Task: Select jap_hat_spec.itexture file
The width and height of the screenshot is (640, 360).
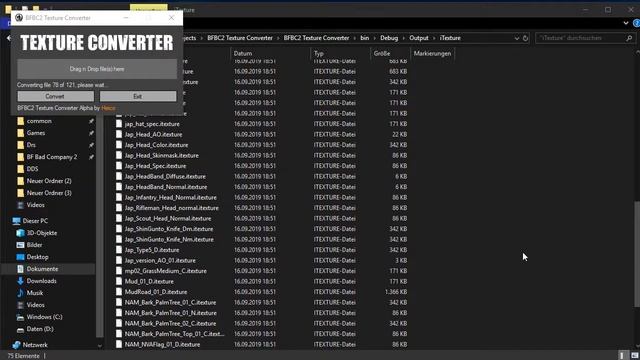Action: (152, 124)
